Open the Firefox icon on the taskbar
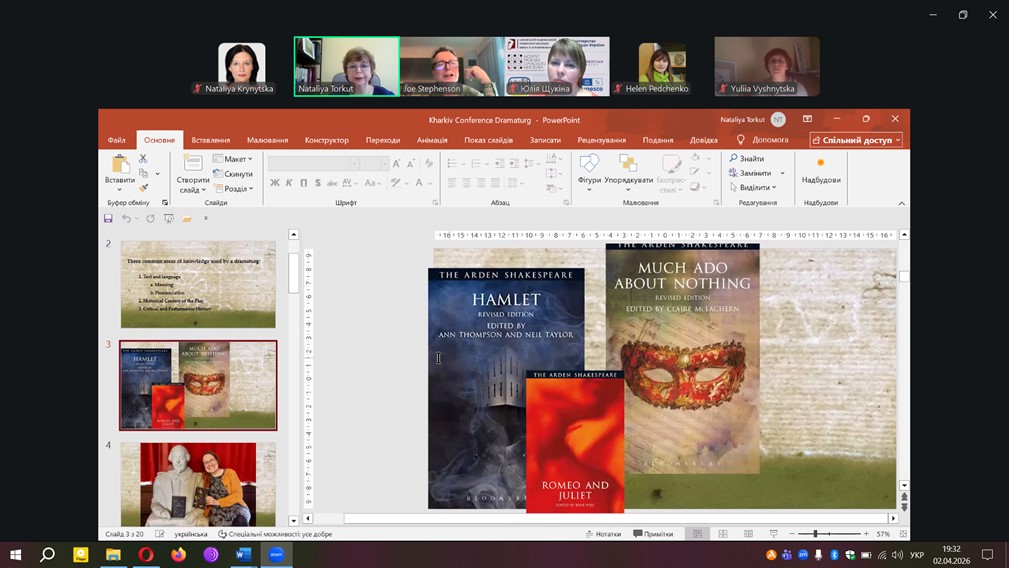The image size is (1009, 568). 178,554
